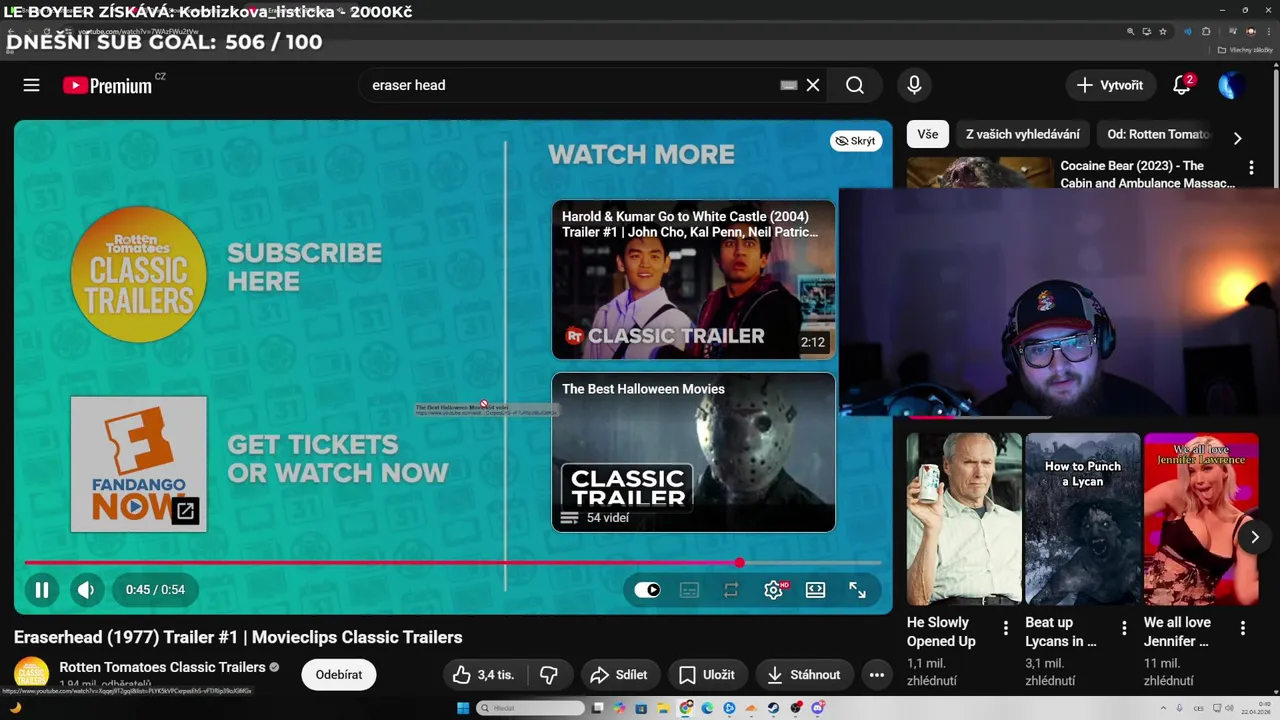Toggle subtitles in the player controls
This screenshot has height=720, width=1280.
689,590
